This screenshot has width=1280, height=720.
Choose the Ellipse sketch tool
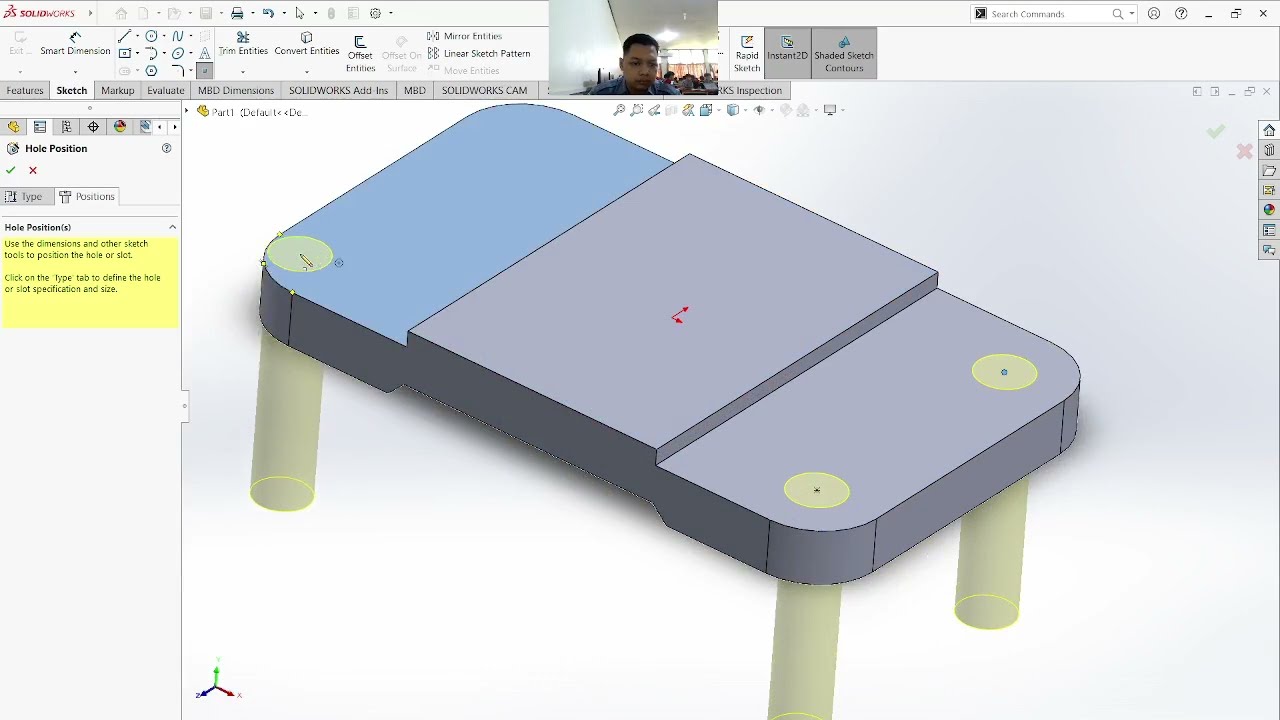(178, 53)
